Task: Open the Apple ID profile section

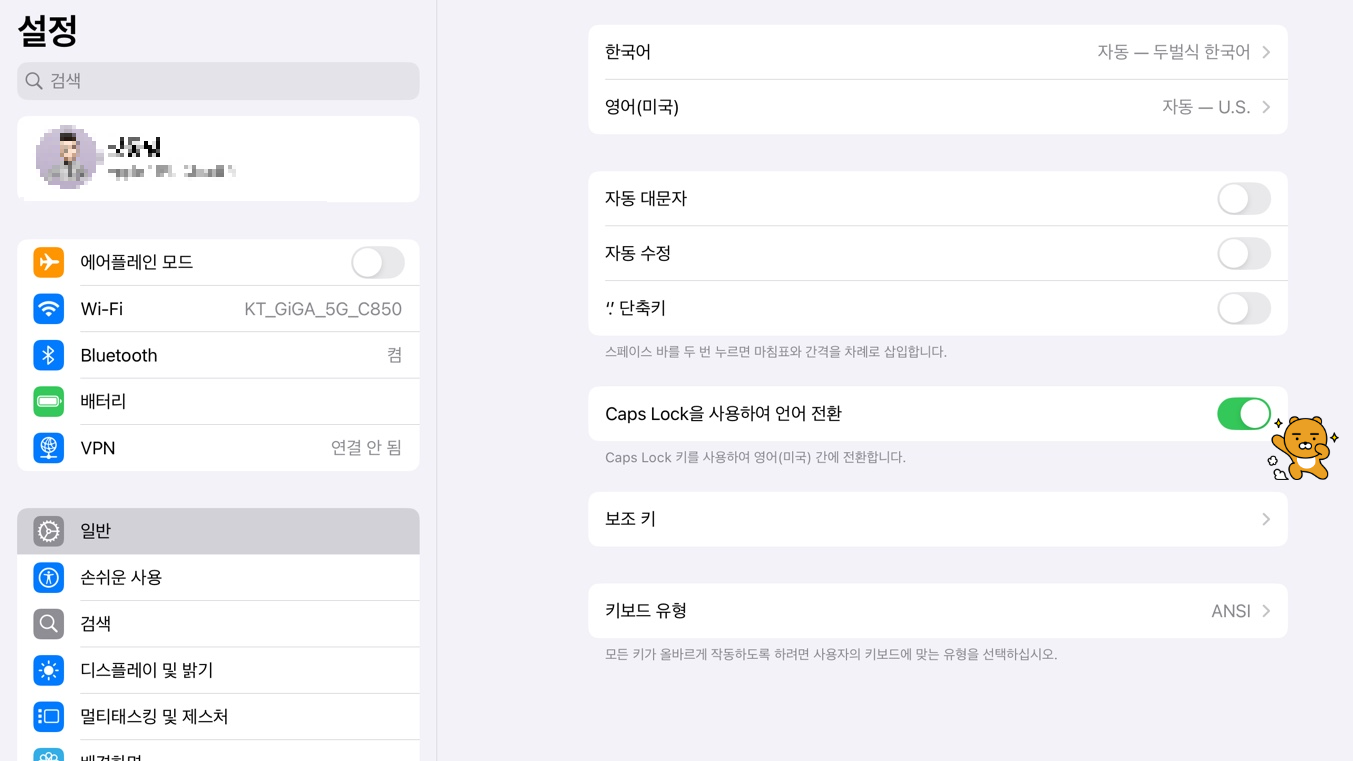Action: 218,158
